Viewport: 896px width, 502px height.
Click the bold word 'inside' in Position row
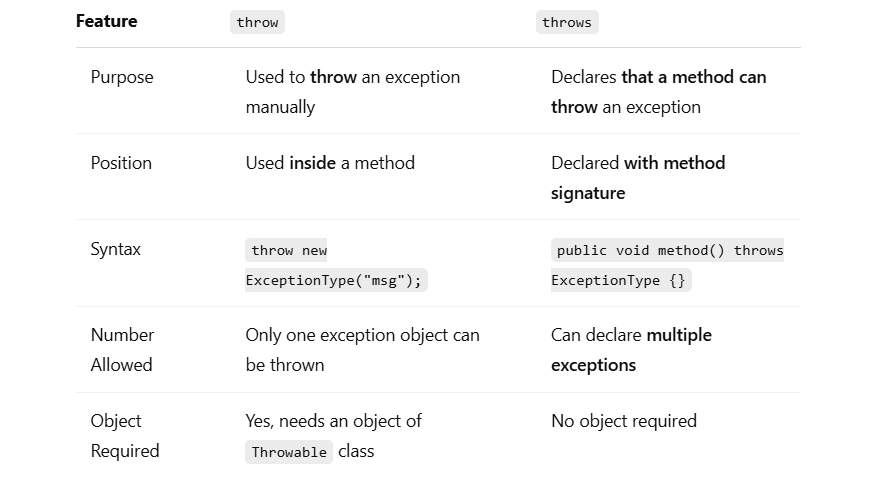313,163
